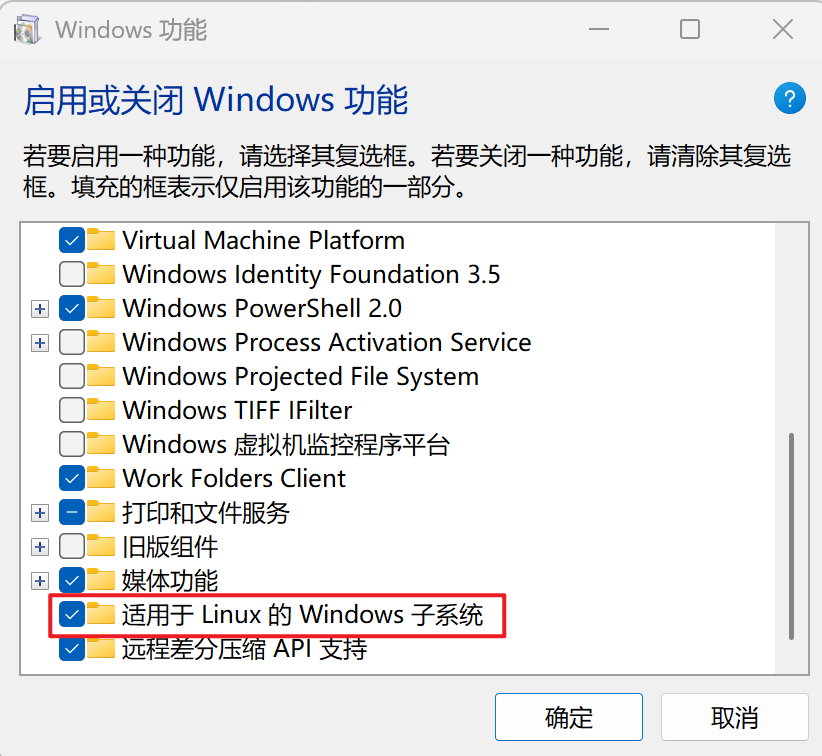
Task: Dismiss the dialog with 取消 button
Action: point(734,717)
